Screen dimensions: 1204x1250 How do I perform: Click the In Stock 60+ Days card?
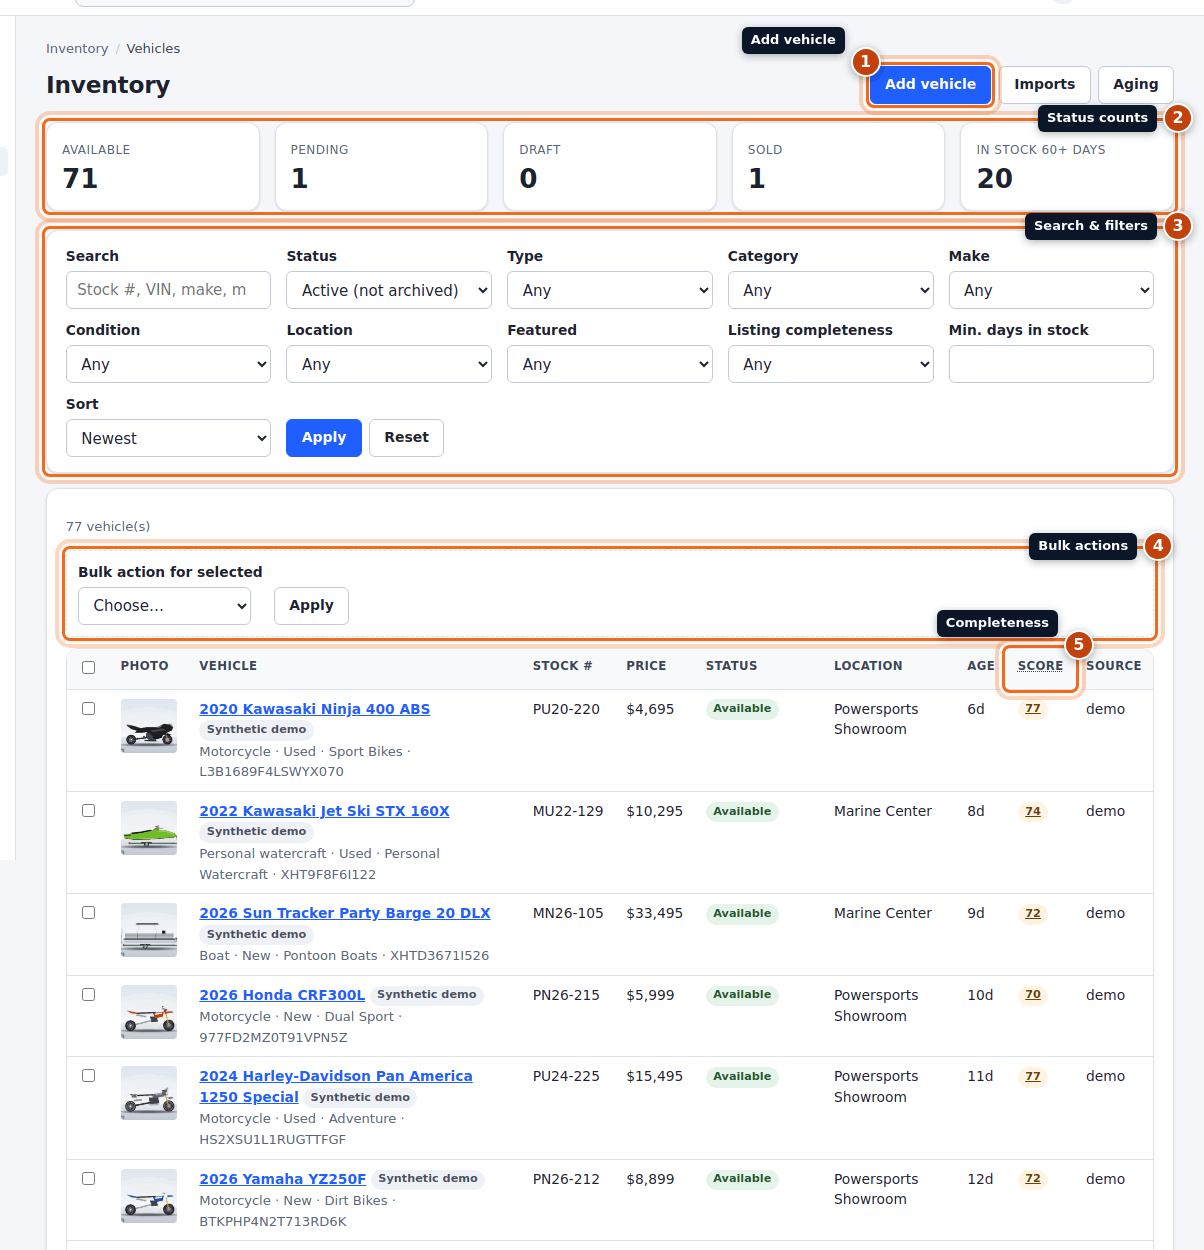[x=1066, y=166]
